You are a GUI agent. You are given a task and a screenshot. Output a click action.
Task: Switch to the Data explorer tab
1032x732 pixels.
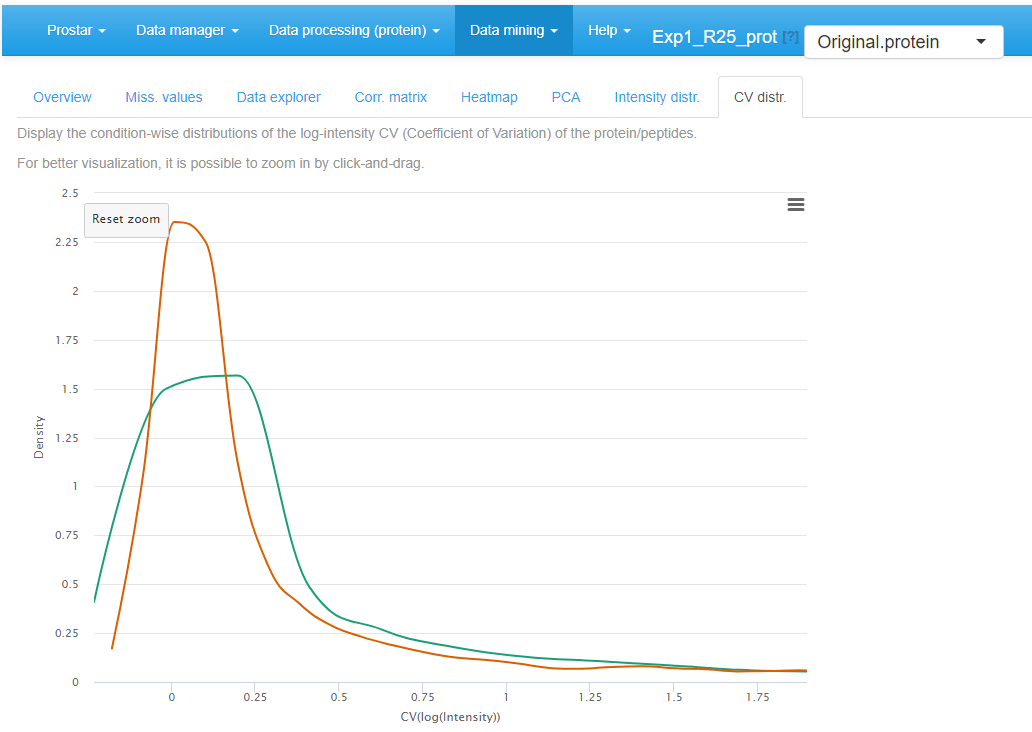coord(278,97)
